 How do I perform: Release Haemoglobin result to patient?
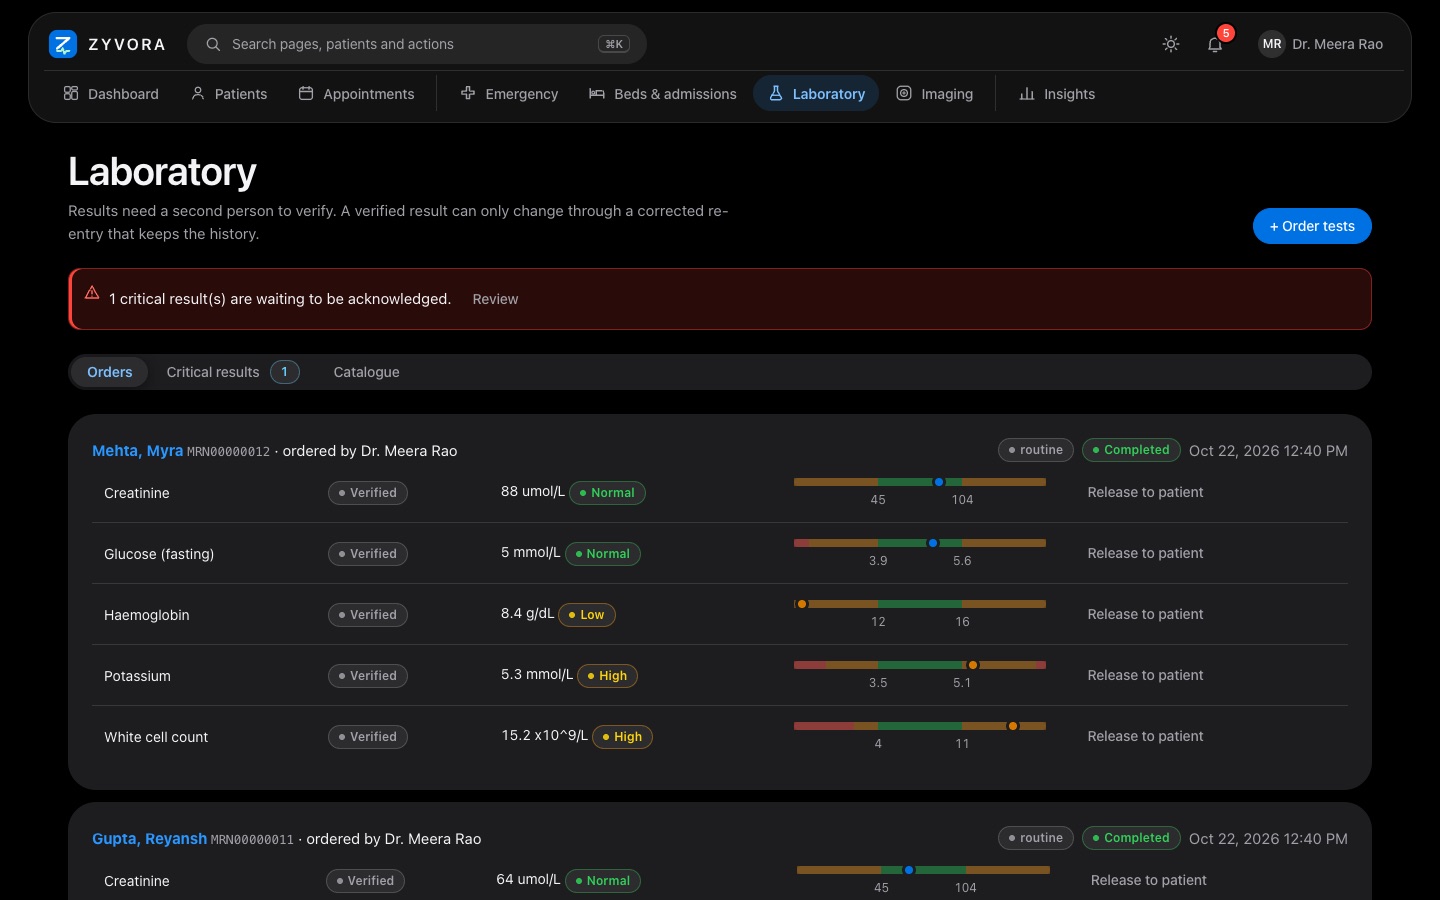point(1145,614)
